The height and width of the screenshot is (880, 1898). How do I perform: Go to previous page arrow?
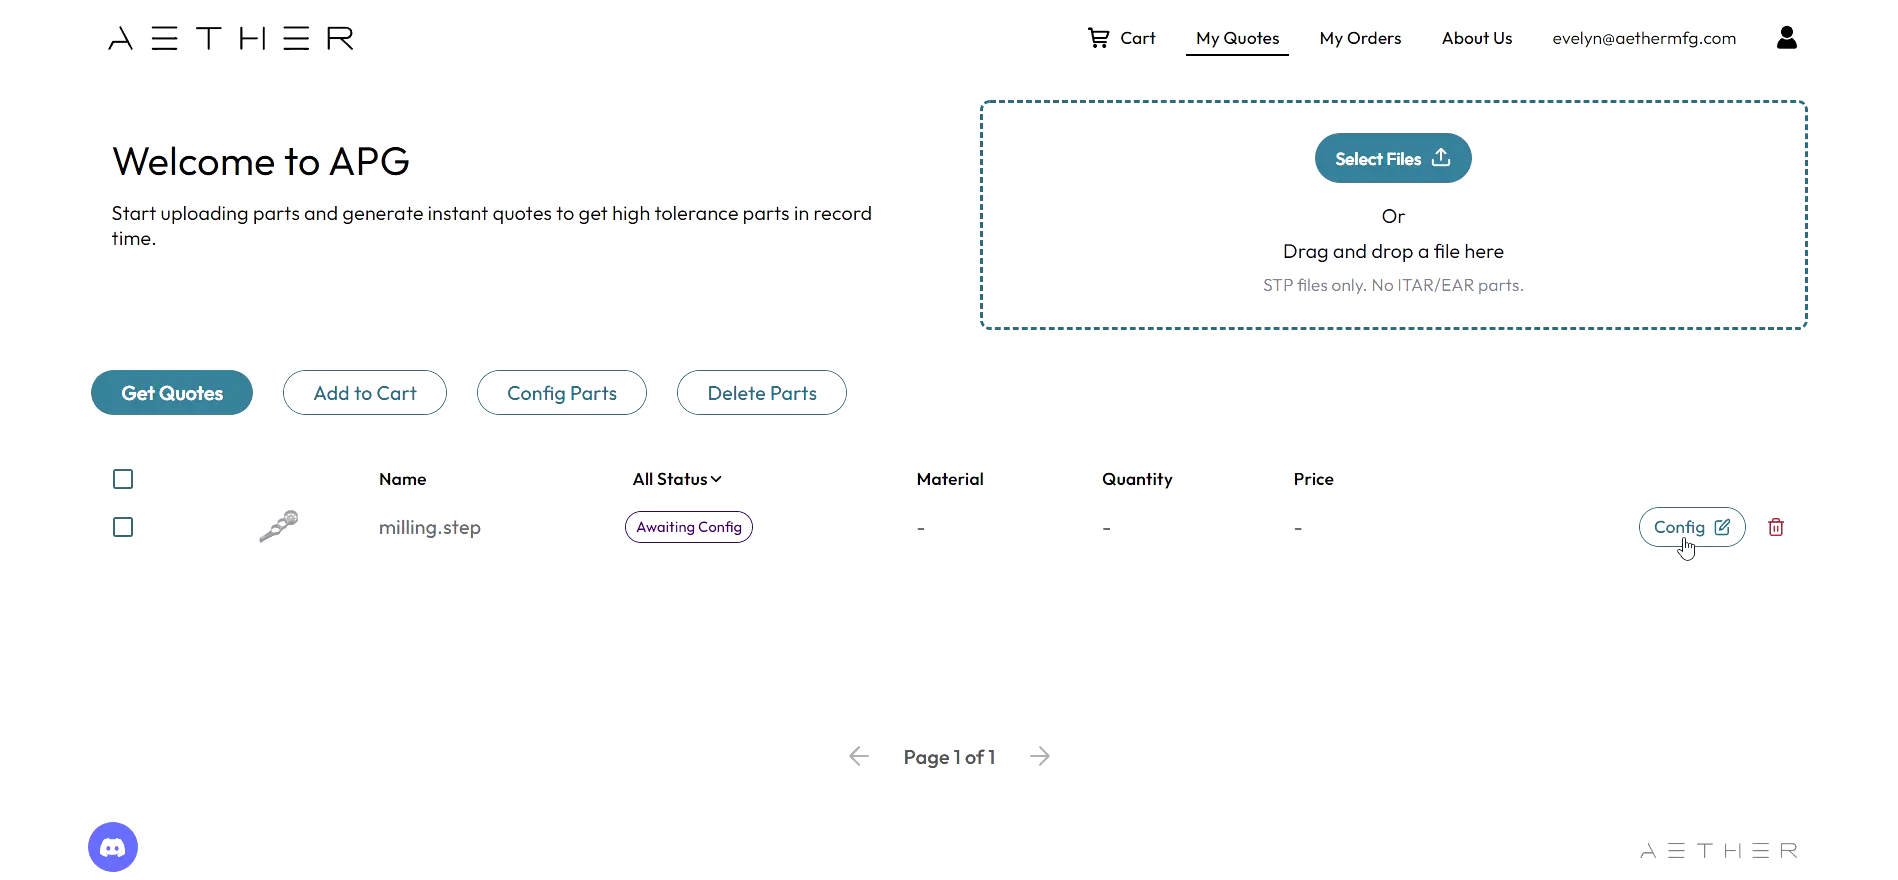pyautogui.click(x=859, y=756)
